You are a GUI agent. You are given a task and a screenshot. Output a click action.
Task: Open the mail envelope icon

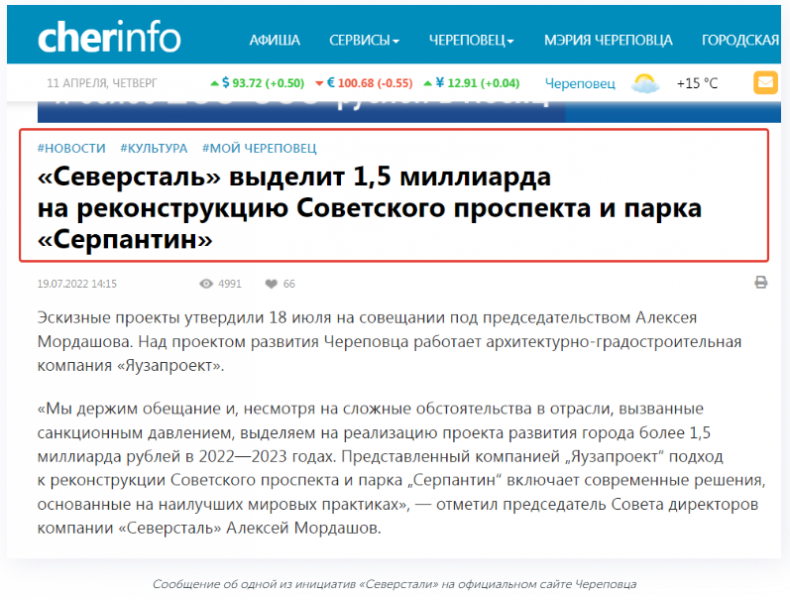click(765, 82)
